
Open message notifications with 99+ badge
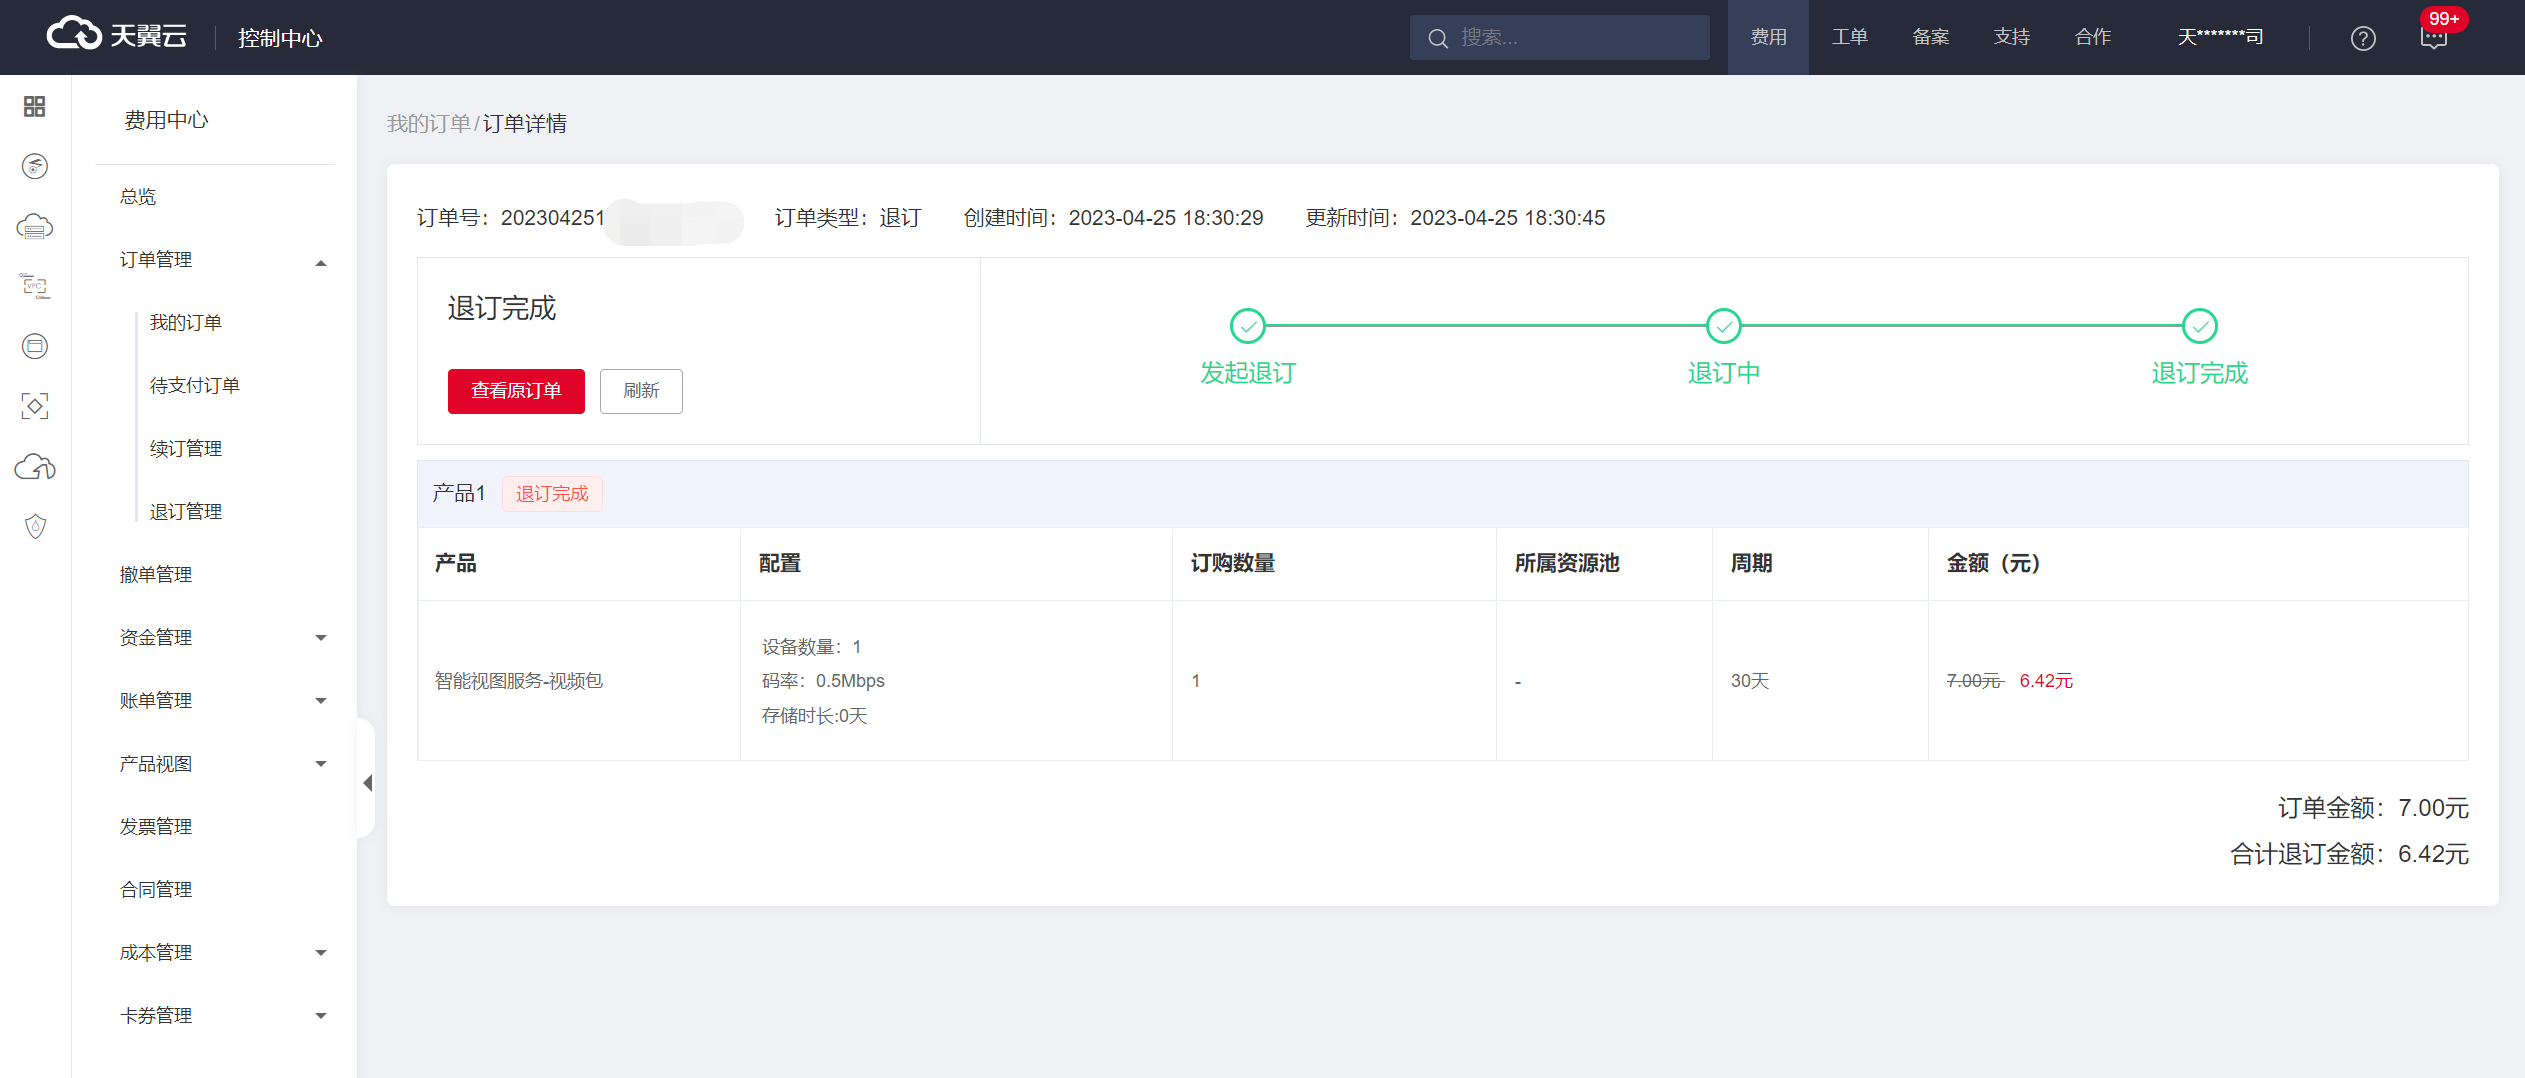click(2434, 38)
